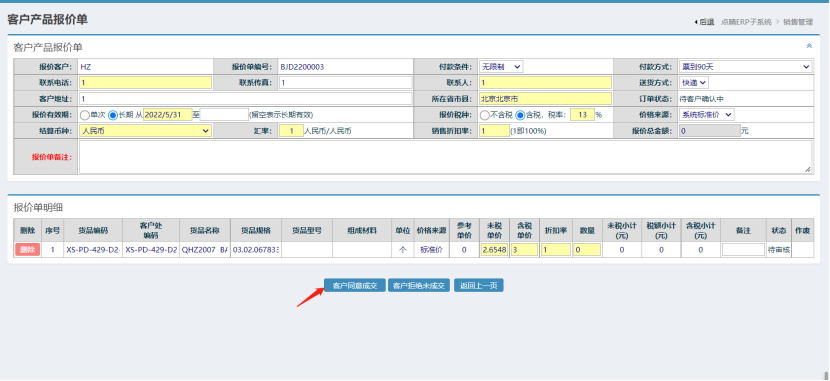This screenshot has width=830, height=381.
Task: Open the 付款方式 票到90天 dropdown
Action: point(745,67)
